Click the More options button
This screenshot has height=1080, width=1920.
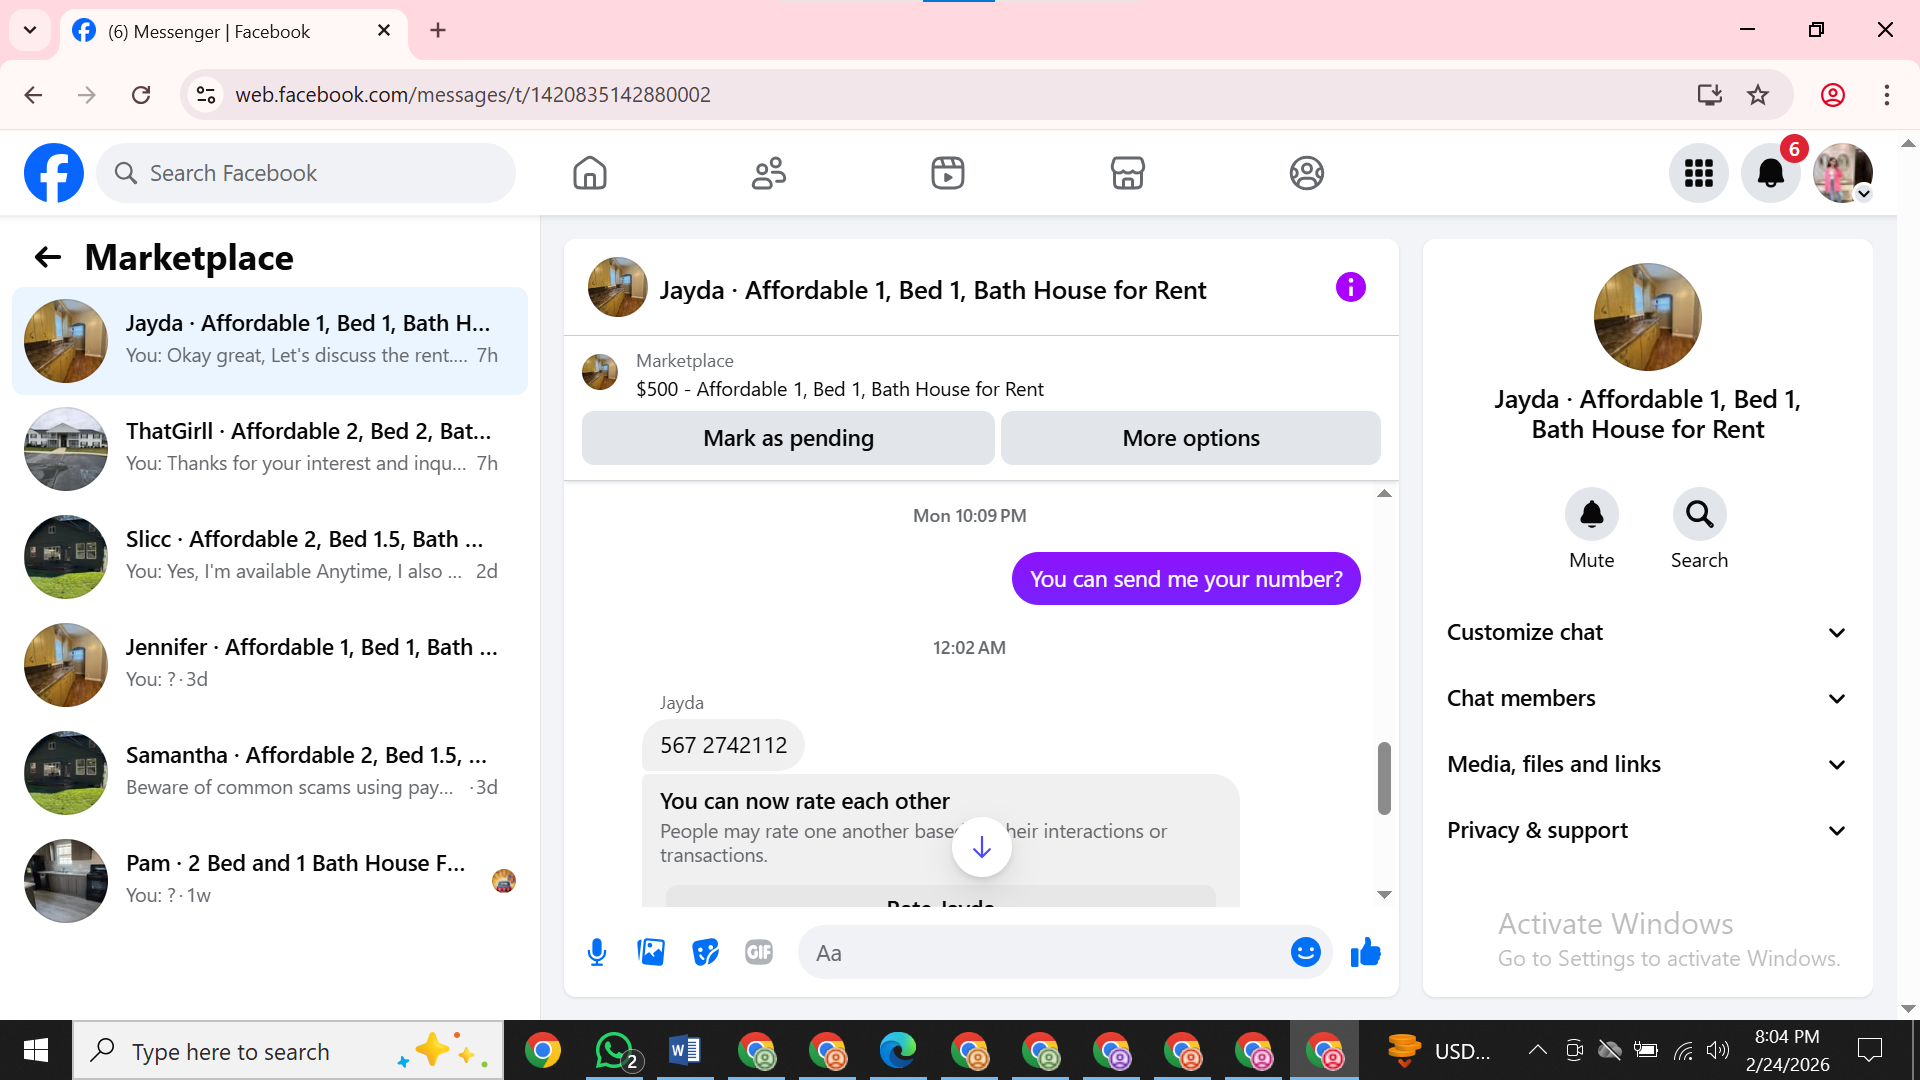1190,438
